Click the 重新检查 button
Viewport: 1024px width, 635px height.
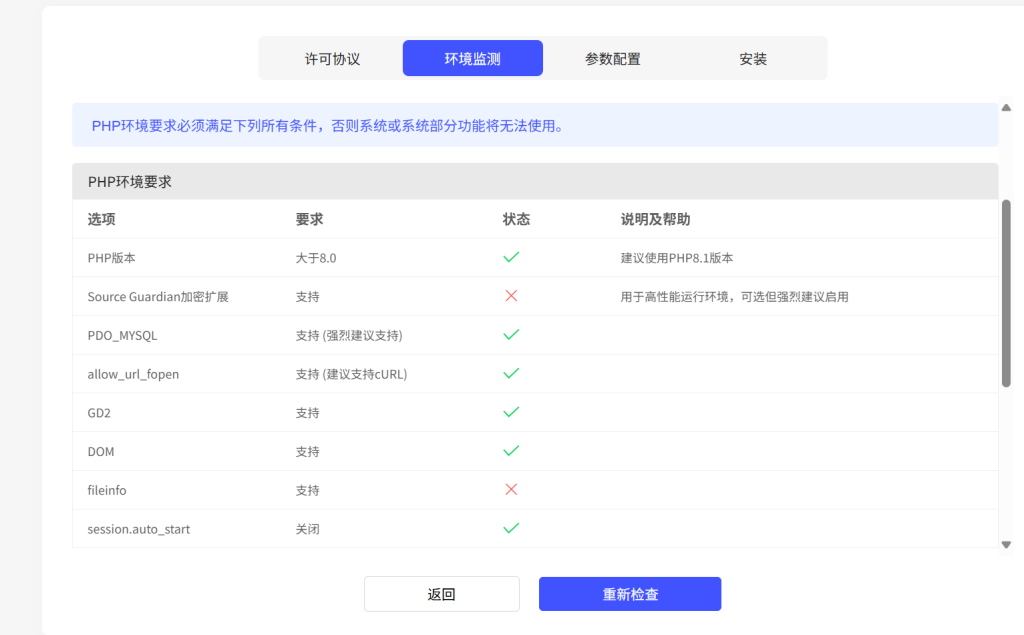click(630, 594)
